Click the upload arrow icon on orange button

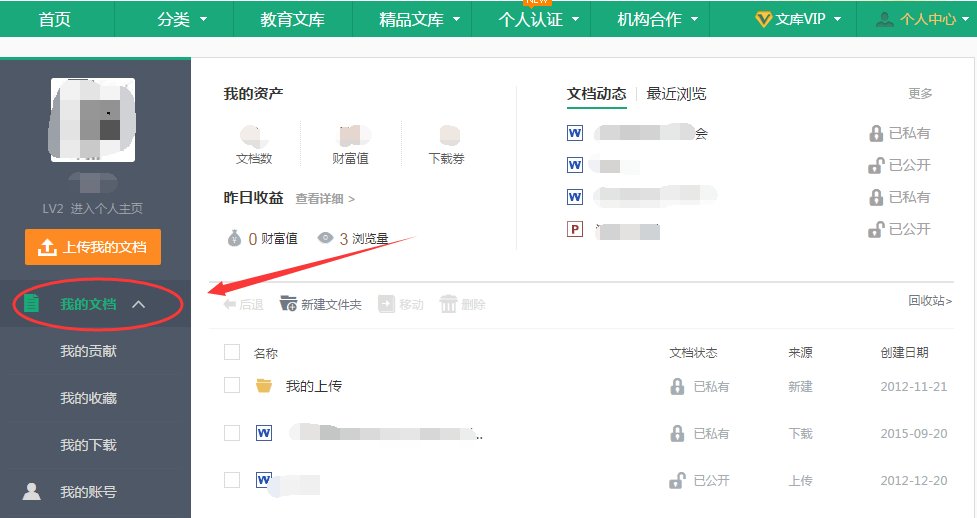click(x=47, y=247)
